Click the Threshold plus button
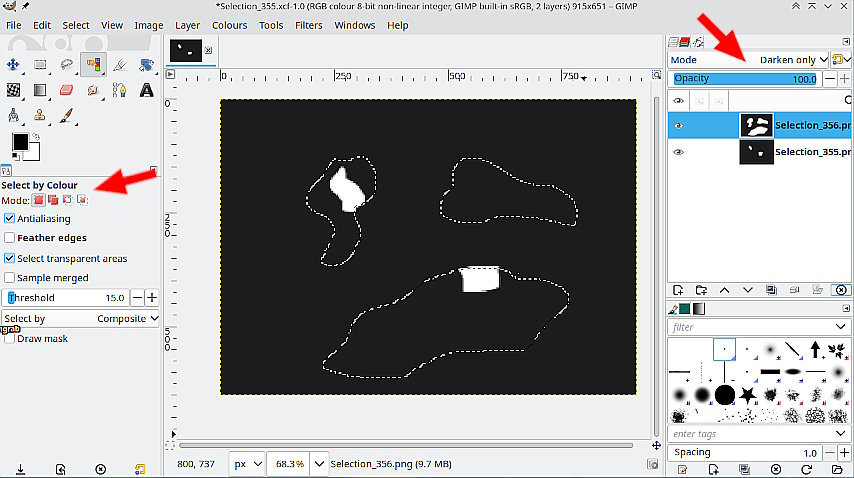854x478 pixels. tap(152, 298)
